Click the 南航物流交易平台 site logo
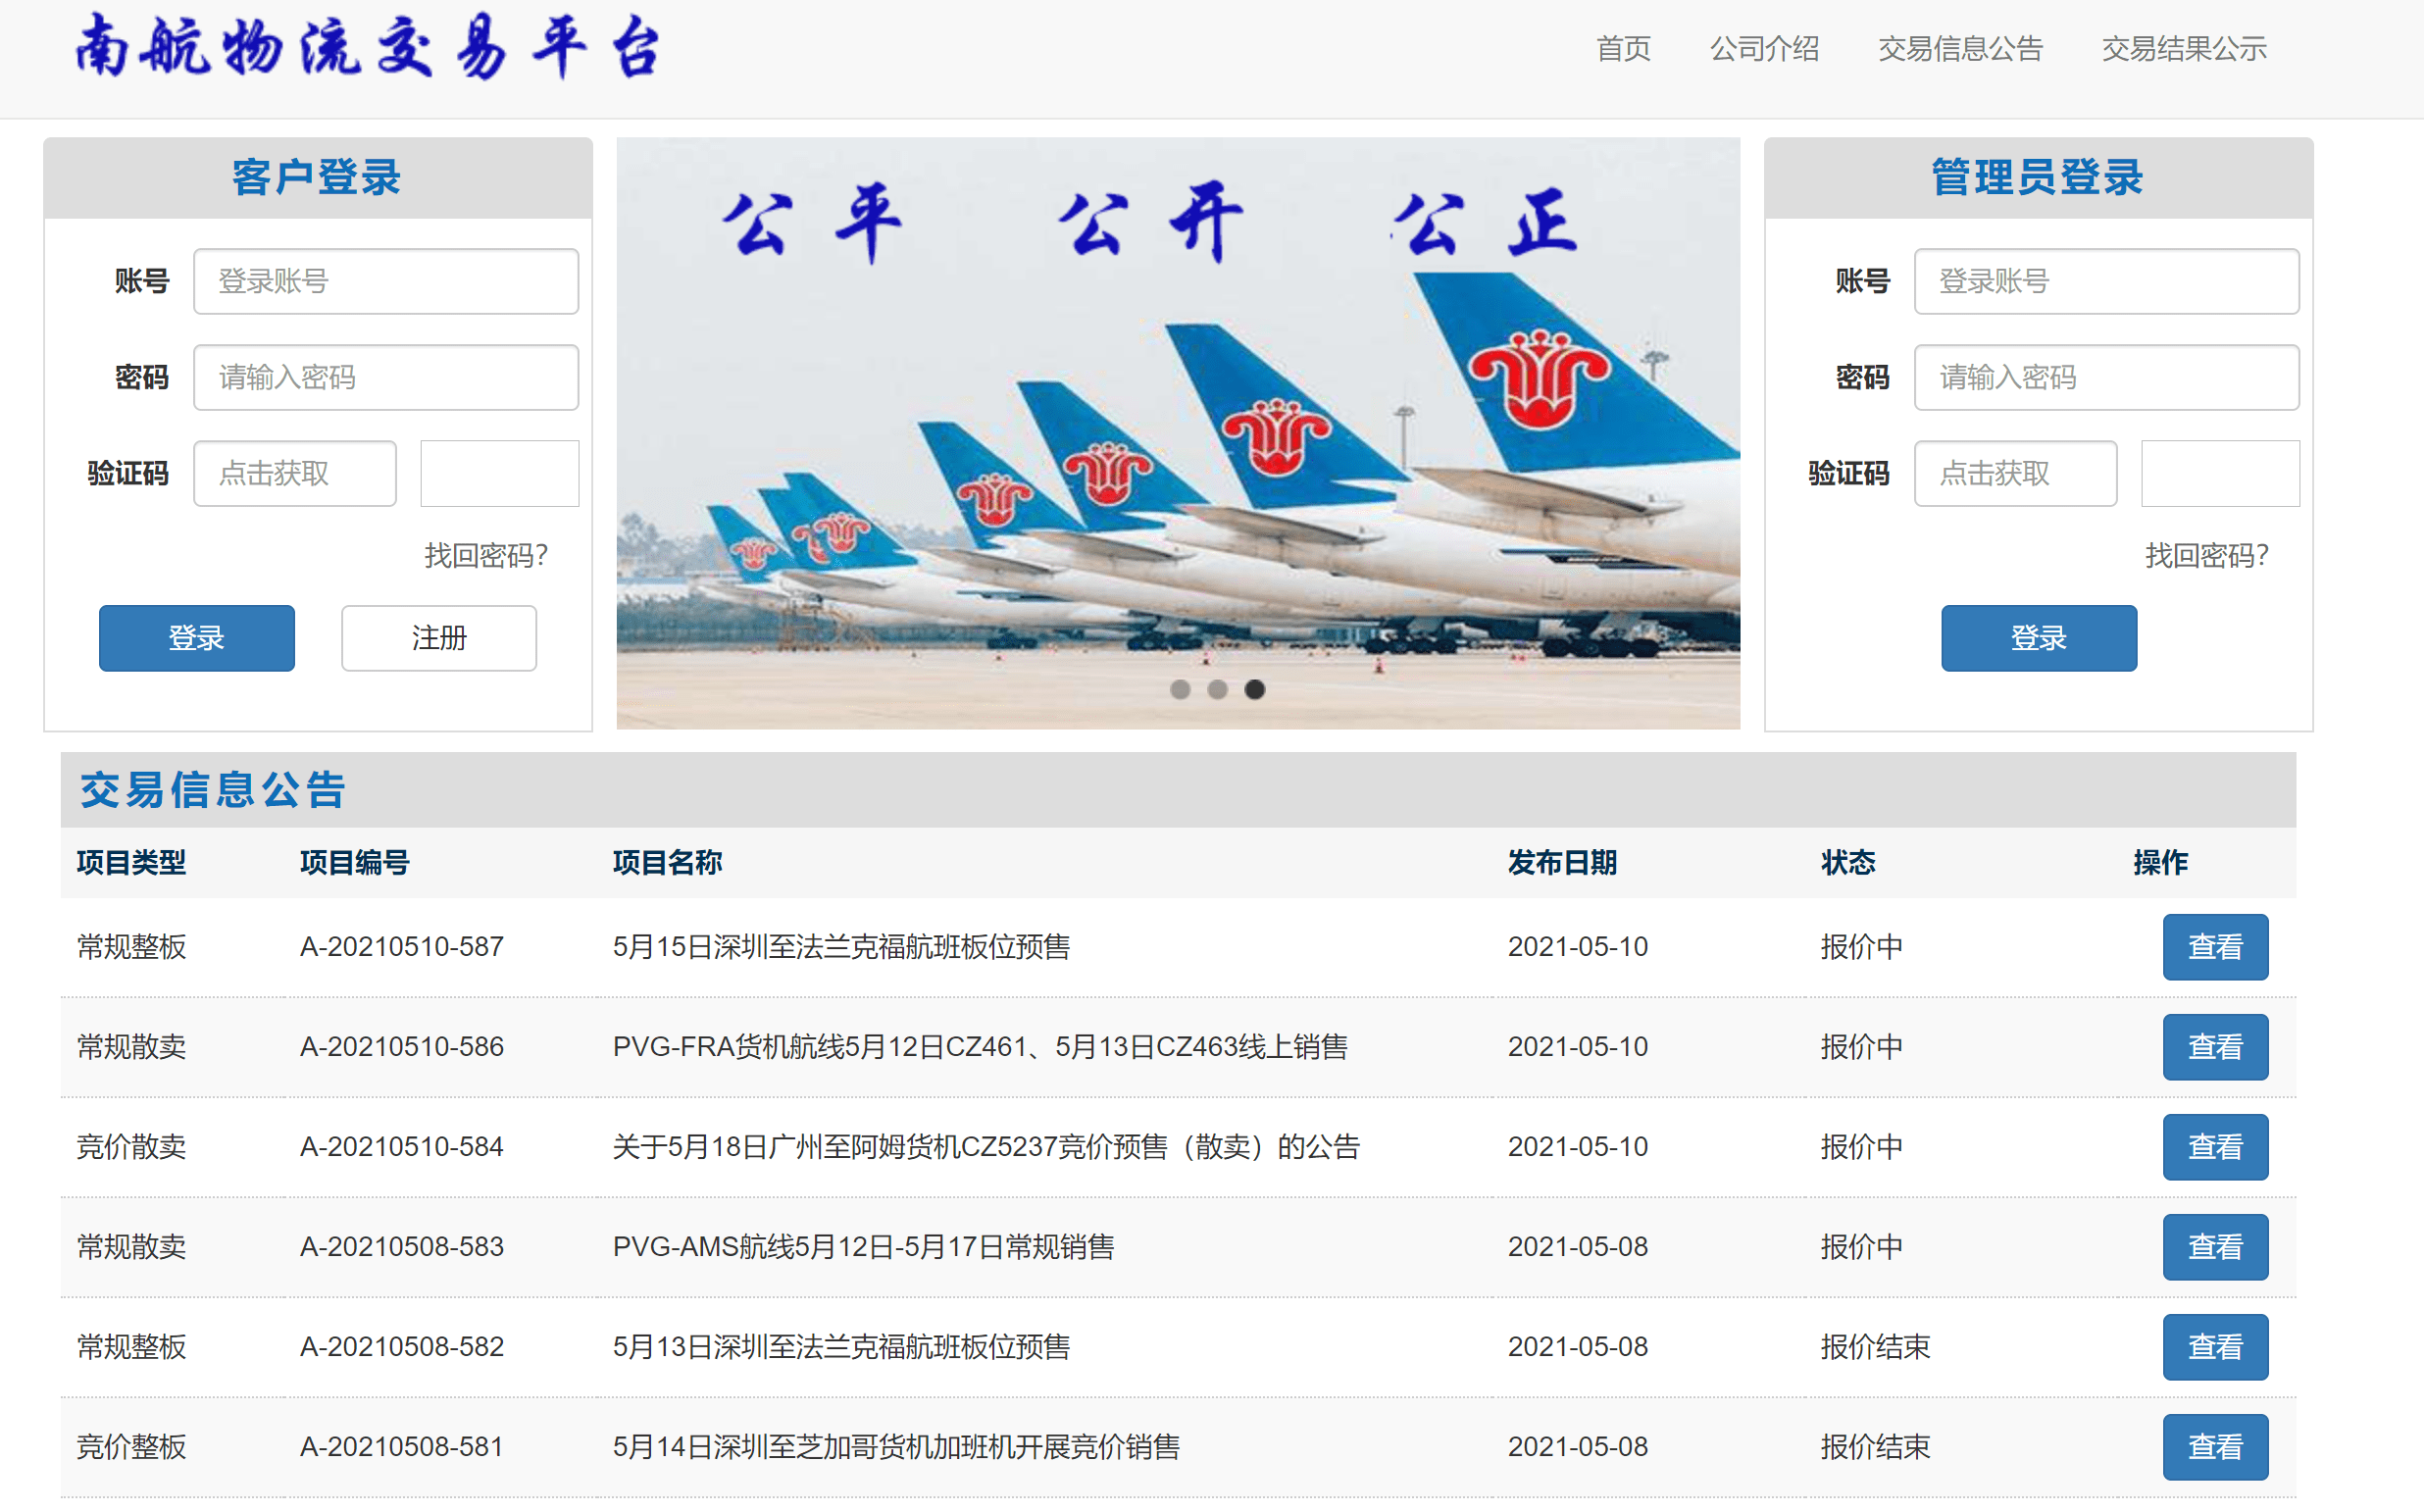The width and height of the screenshot is (2424, 1512). [368, 47]
